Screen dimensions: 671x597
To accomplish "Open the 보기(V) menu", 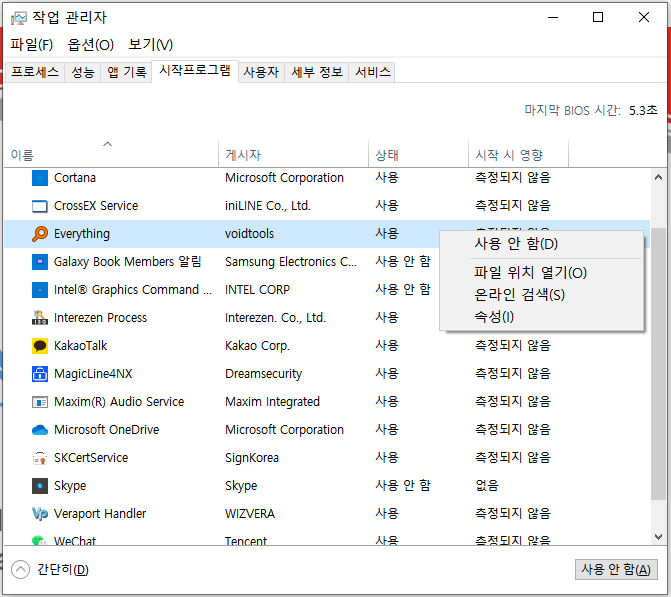I will pyautogui.click(x=150, y=45).
